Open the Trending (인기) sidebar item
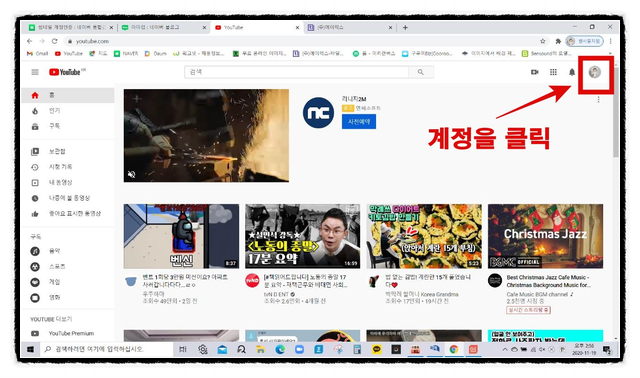 (68, 111)
